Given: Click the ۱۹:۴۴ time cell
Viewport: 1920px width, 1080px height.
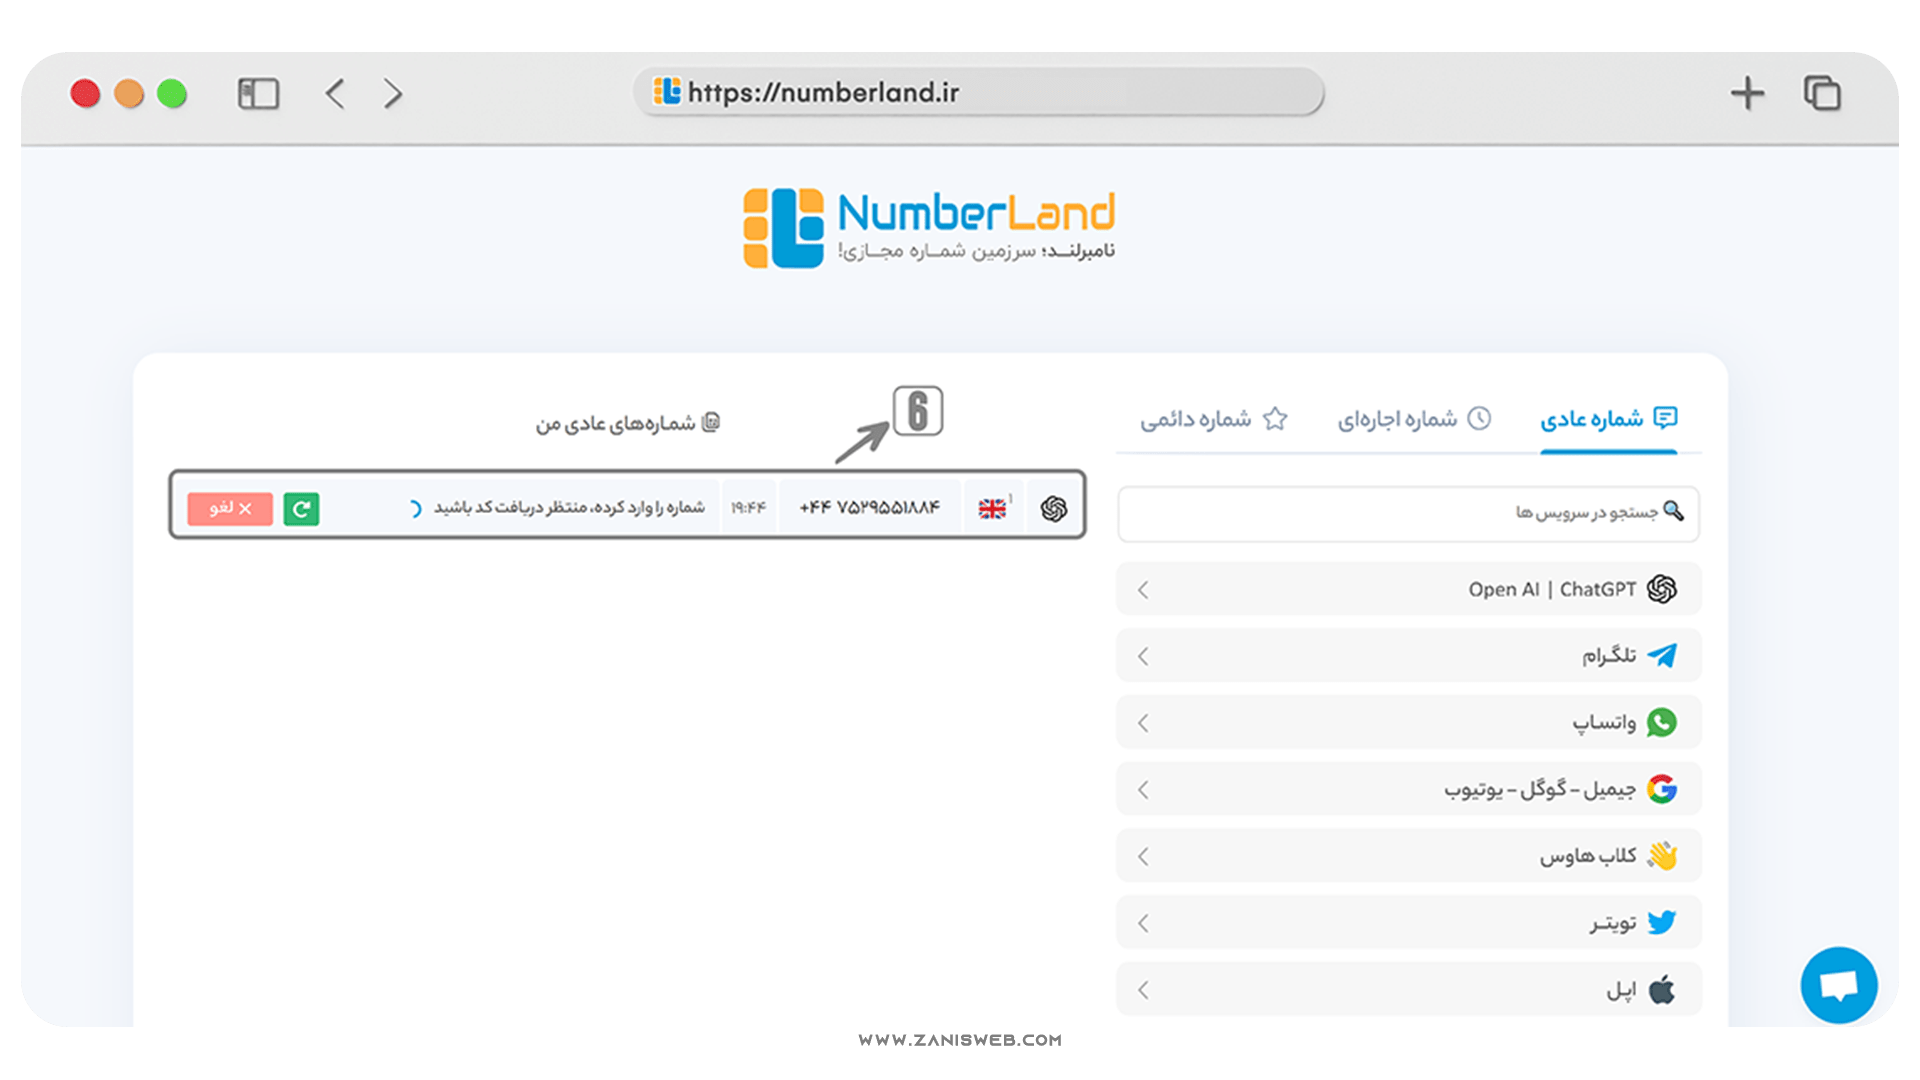Looking at the screenshot, I should [x=748, y=508].
